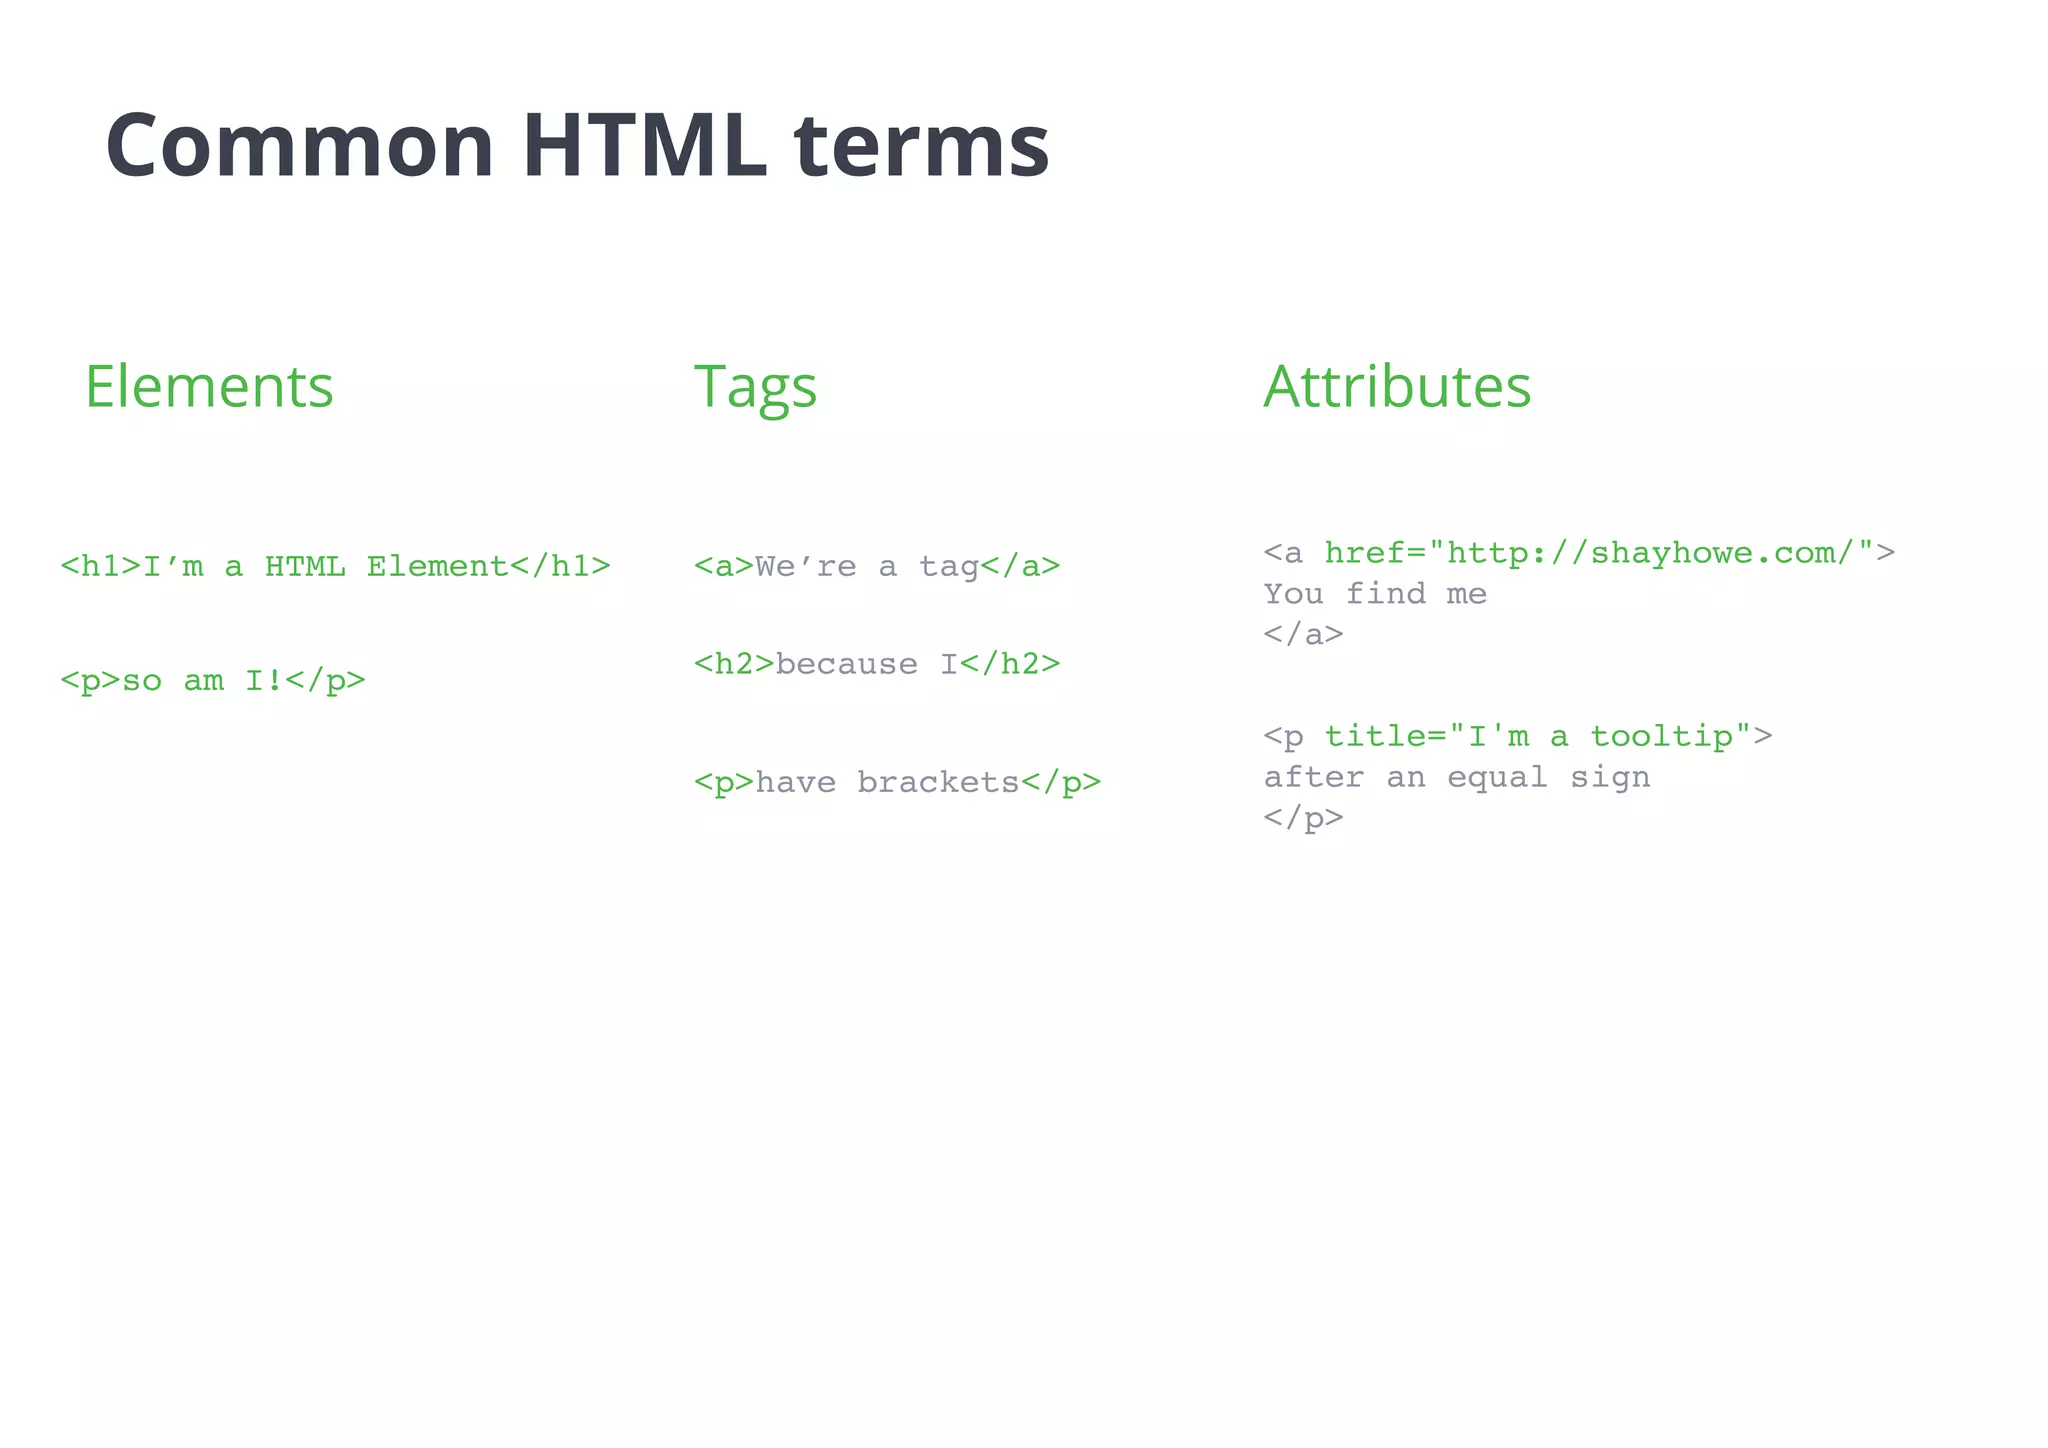Image resolution: width=2048 pixels, height=1448 pixels.
Task: Click the 'so am I!' paragraph code
Action: (x=213, y=682)
